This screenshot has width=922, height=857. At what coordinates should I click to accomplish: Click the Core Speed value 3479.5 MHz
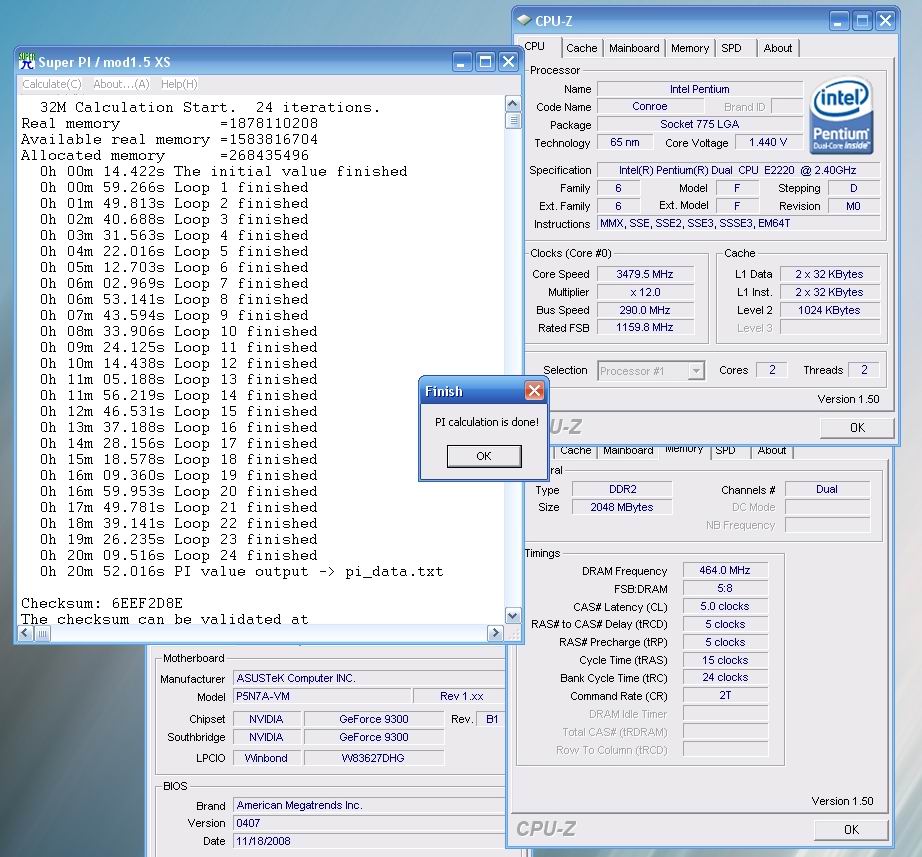(x=645, y=274)
